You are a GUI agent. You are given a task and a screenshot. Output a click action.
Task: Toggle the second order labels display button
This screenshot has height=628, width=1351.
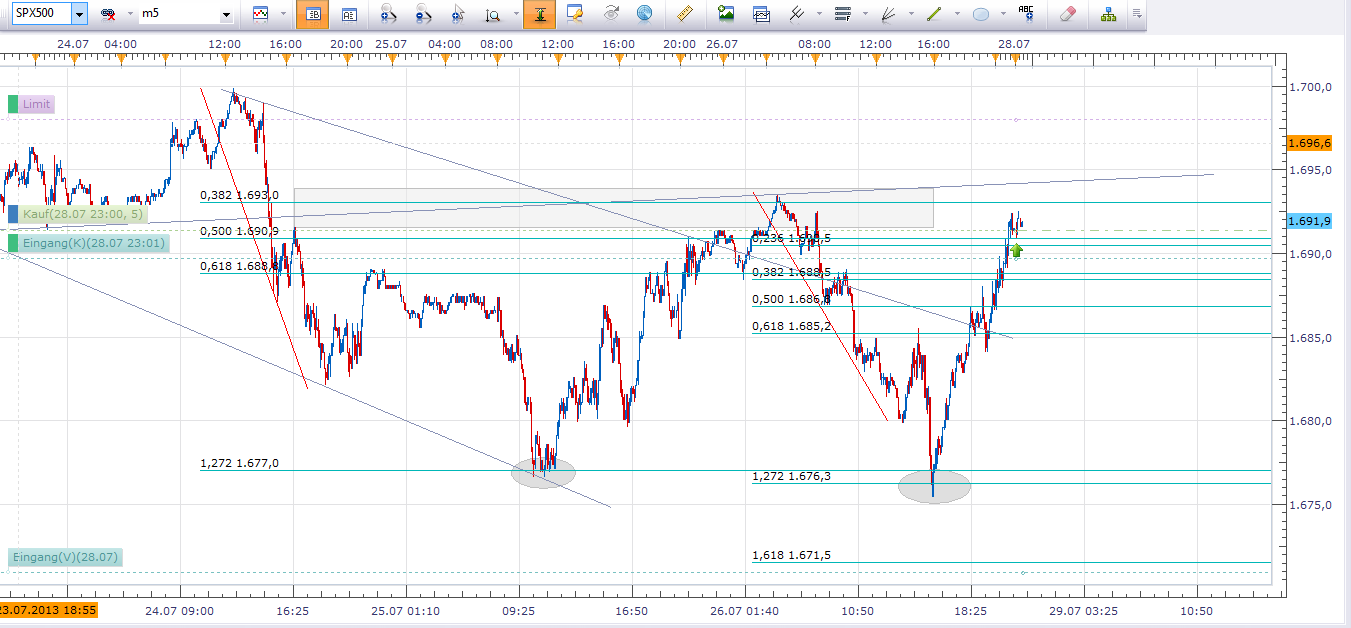(348, 15)
